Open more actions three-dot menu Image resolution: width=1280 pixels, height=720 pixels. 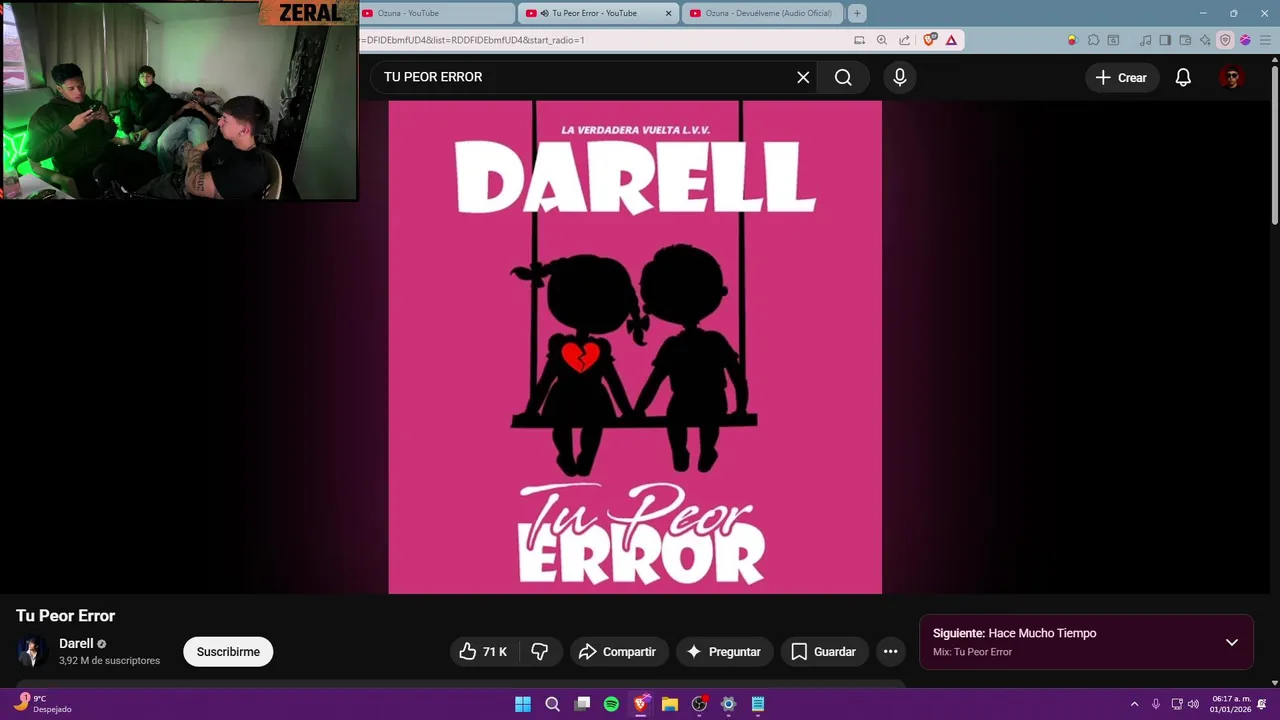click(x=890, y=652)
